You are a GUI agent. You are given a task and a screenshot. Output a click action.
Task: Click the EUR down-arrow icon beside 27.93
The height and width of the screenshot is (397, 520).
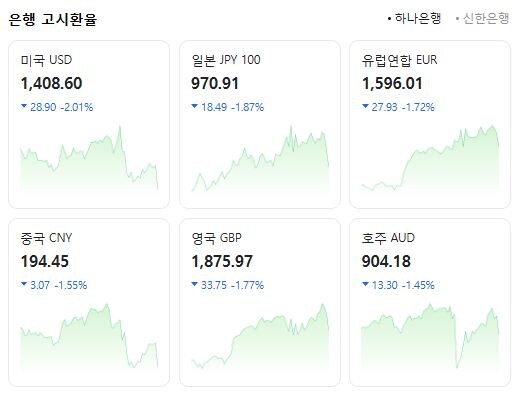point(365,106)
